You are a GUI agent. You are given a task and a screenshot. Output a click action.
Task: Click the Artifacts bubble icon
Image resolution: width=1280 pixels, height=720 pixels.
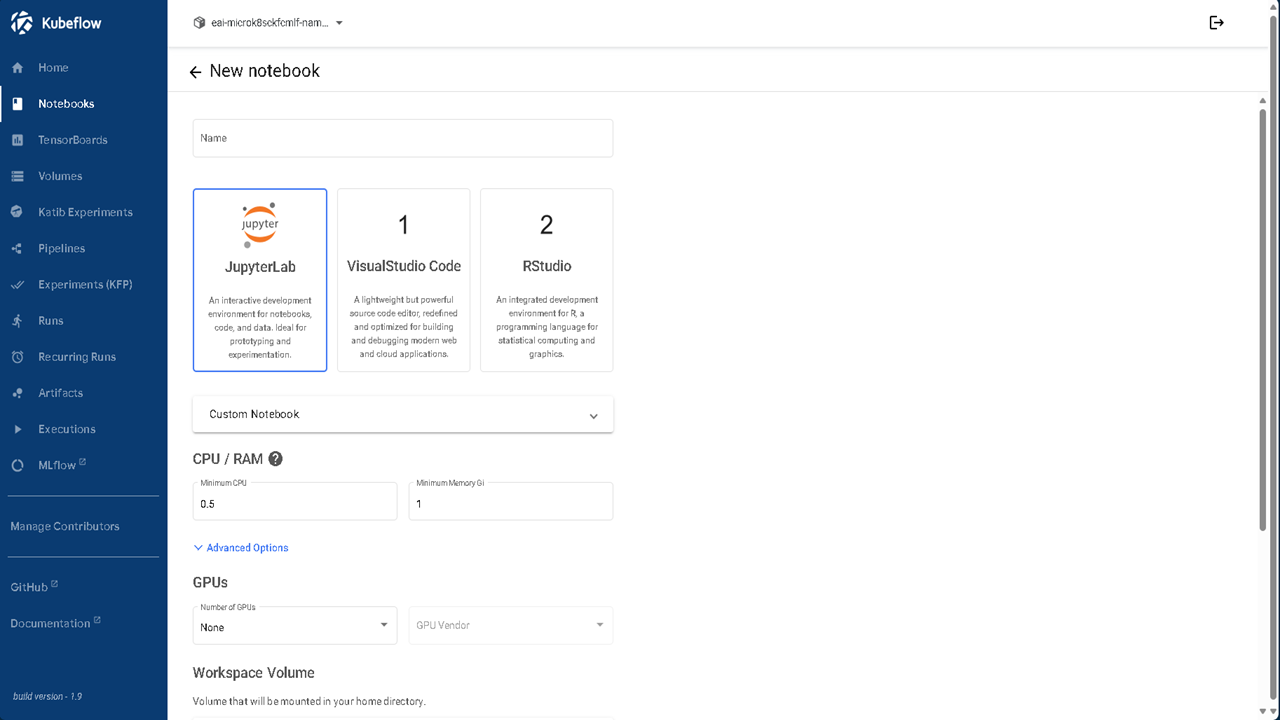pyautogui.click(x=17, y=393)
